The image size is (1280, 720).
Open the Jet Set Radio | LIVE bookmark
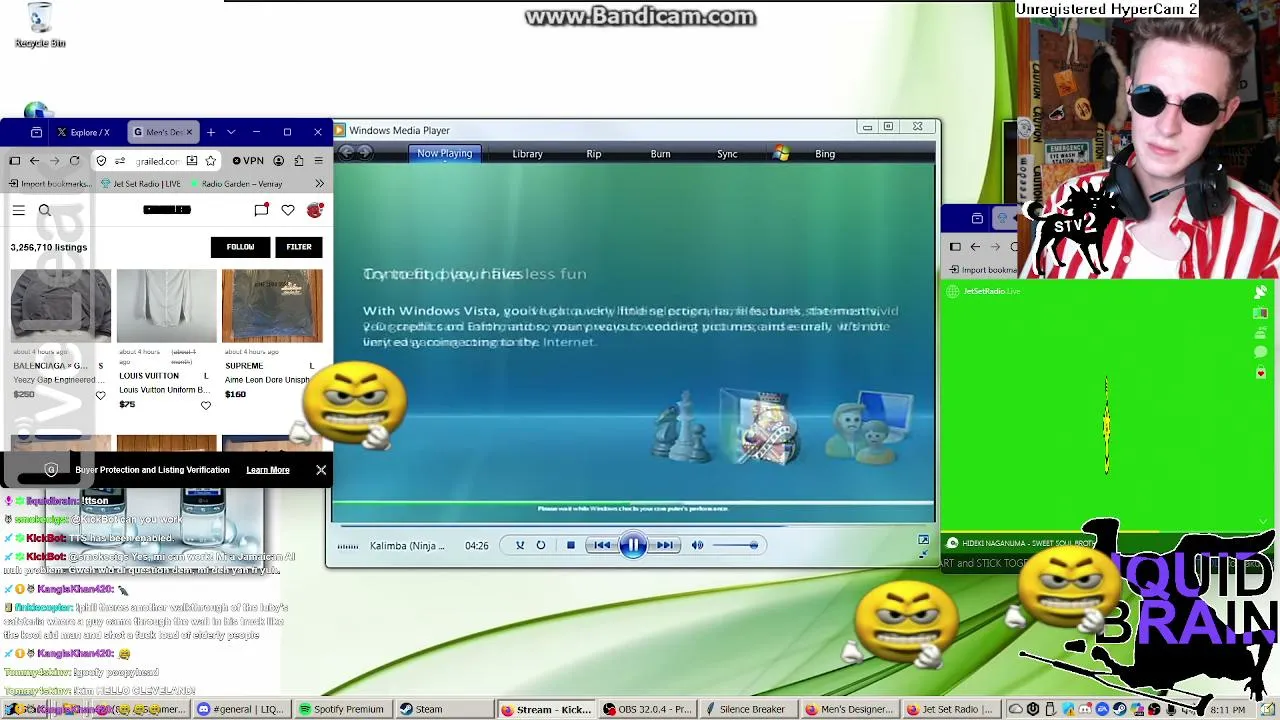pos(140,184)
